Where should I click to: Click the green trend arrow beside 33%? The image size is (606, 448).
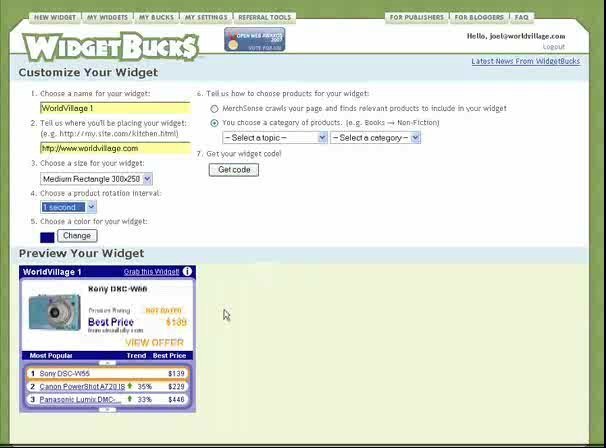[130, 399]
